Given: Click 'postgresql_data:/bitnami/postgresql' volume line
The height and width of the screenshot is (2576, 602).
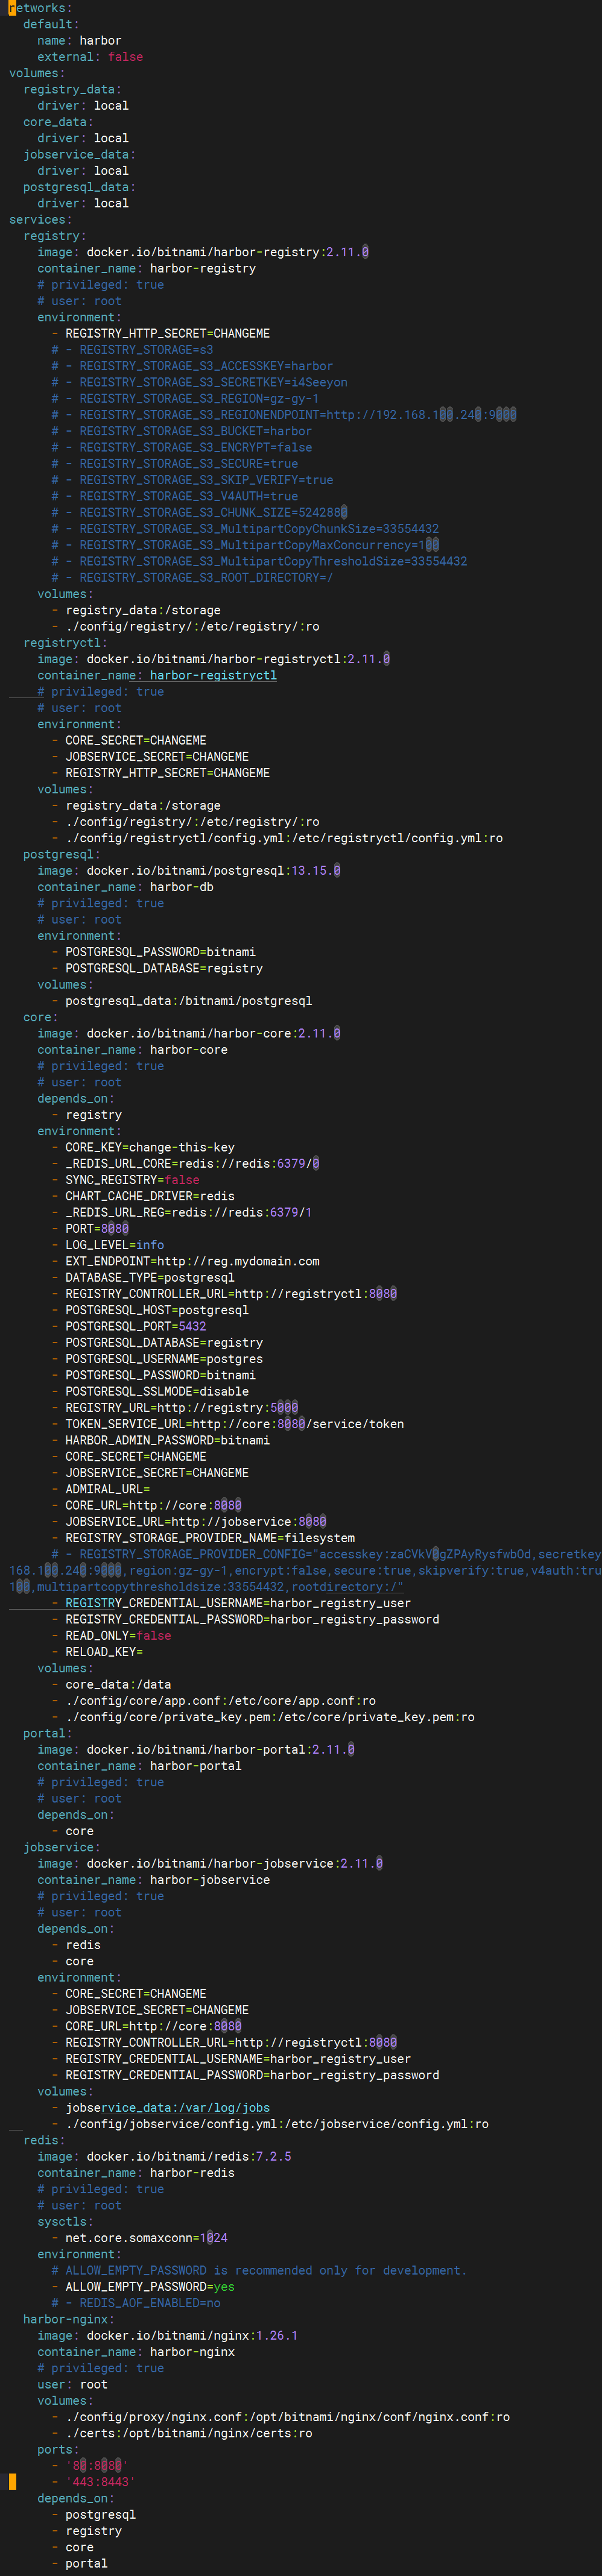Looking at the screenshot, I should pos(181,1001).
